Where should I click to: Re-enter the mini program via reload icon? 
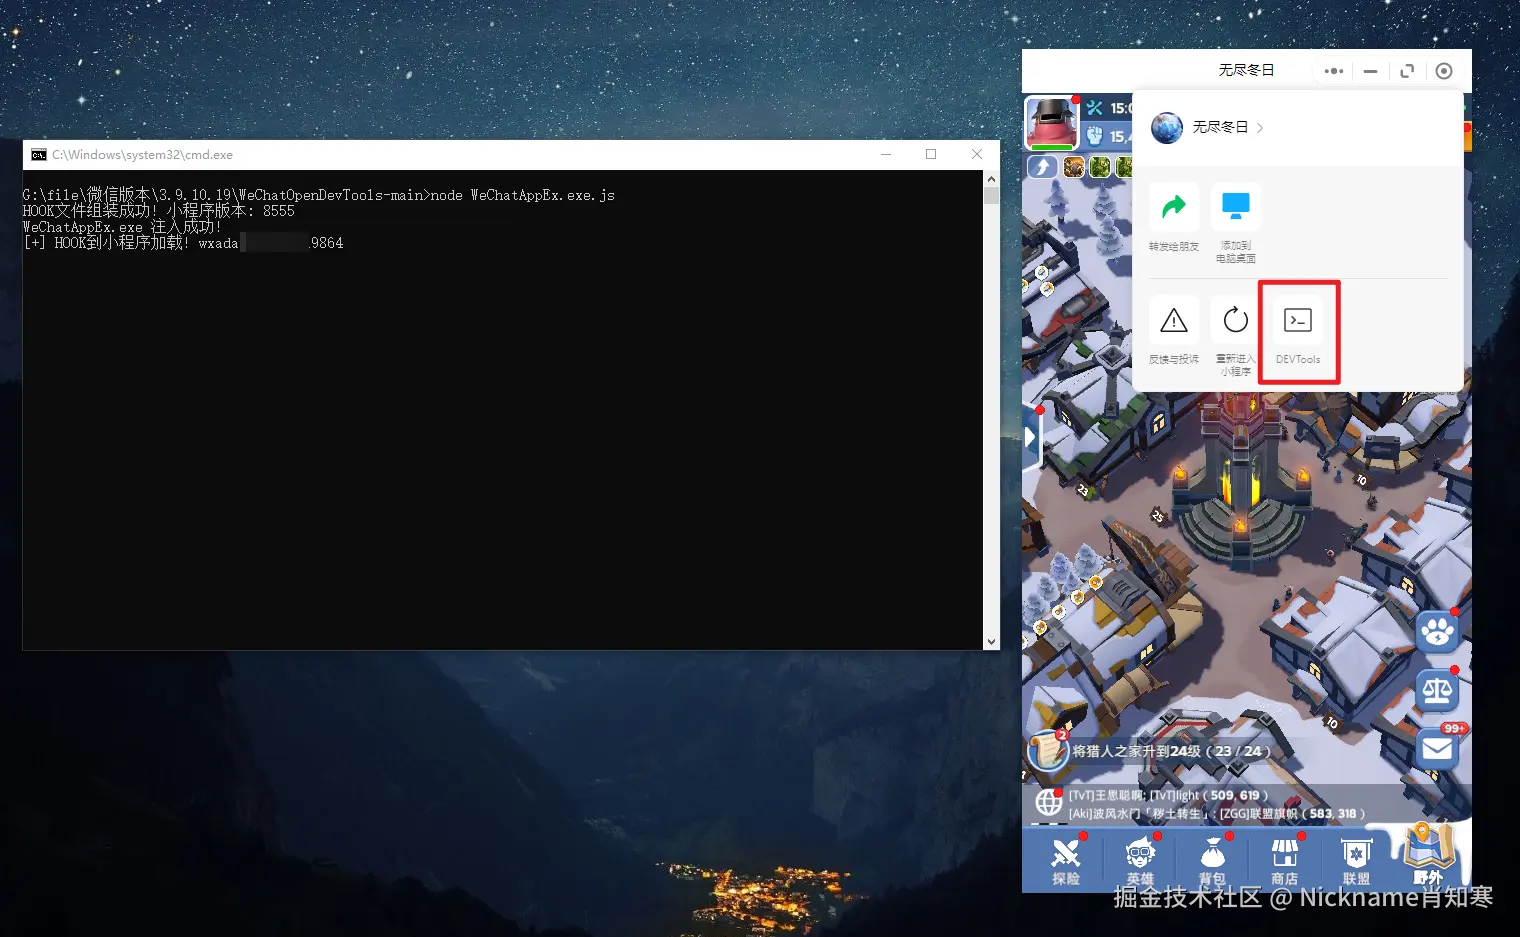coord(1235,320)
